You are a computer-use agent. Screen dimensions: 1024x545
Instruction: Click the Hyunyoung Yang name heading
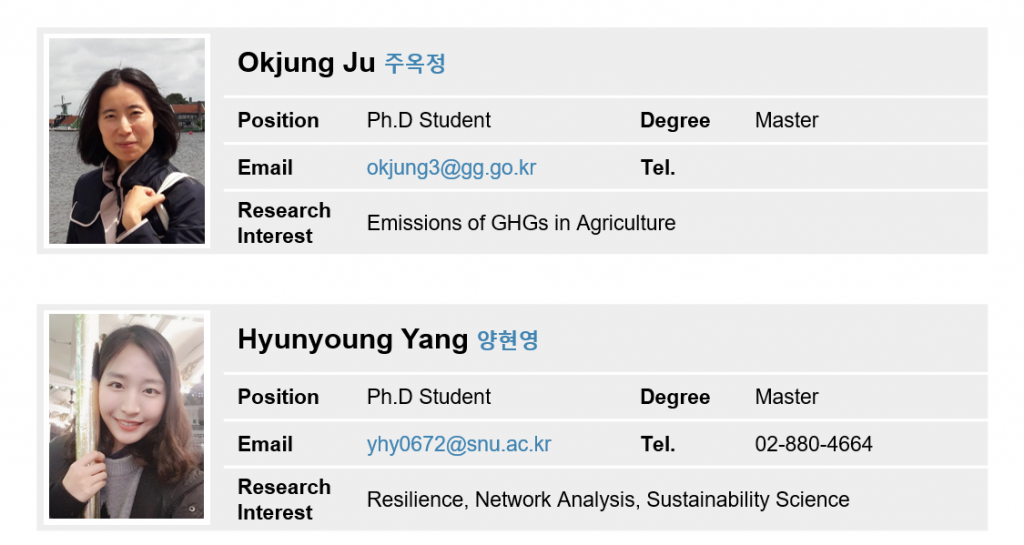click(352, 340)
